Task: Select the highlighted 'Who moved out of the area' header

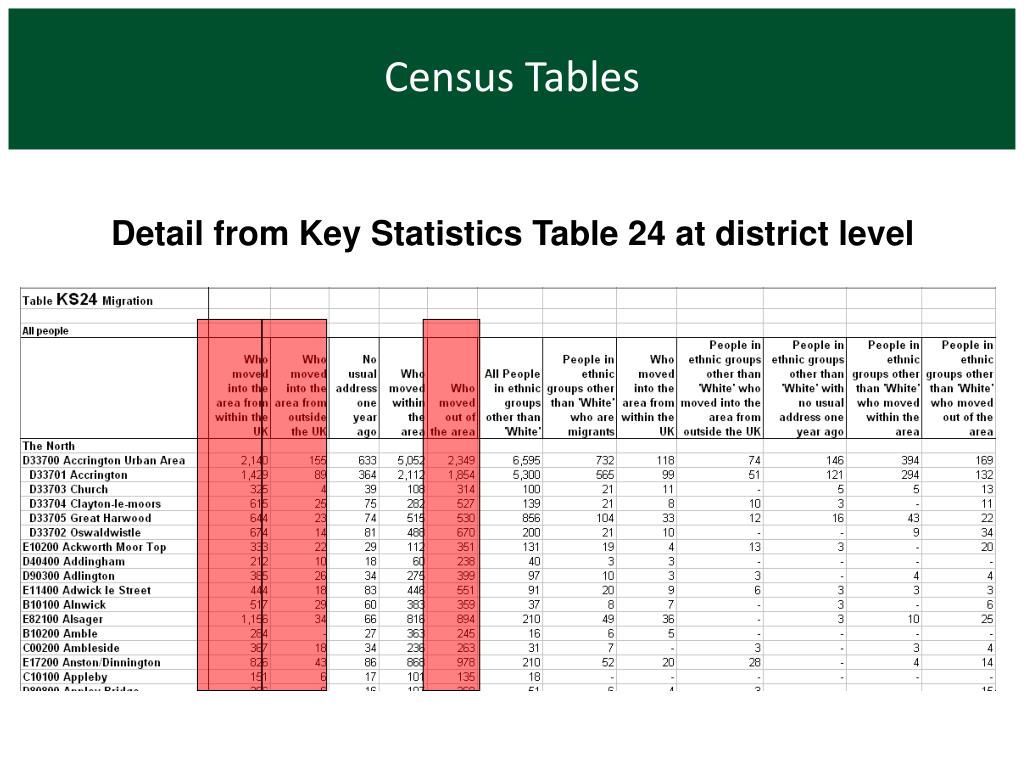Action: pyautogui.click(x=453, y=409)
